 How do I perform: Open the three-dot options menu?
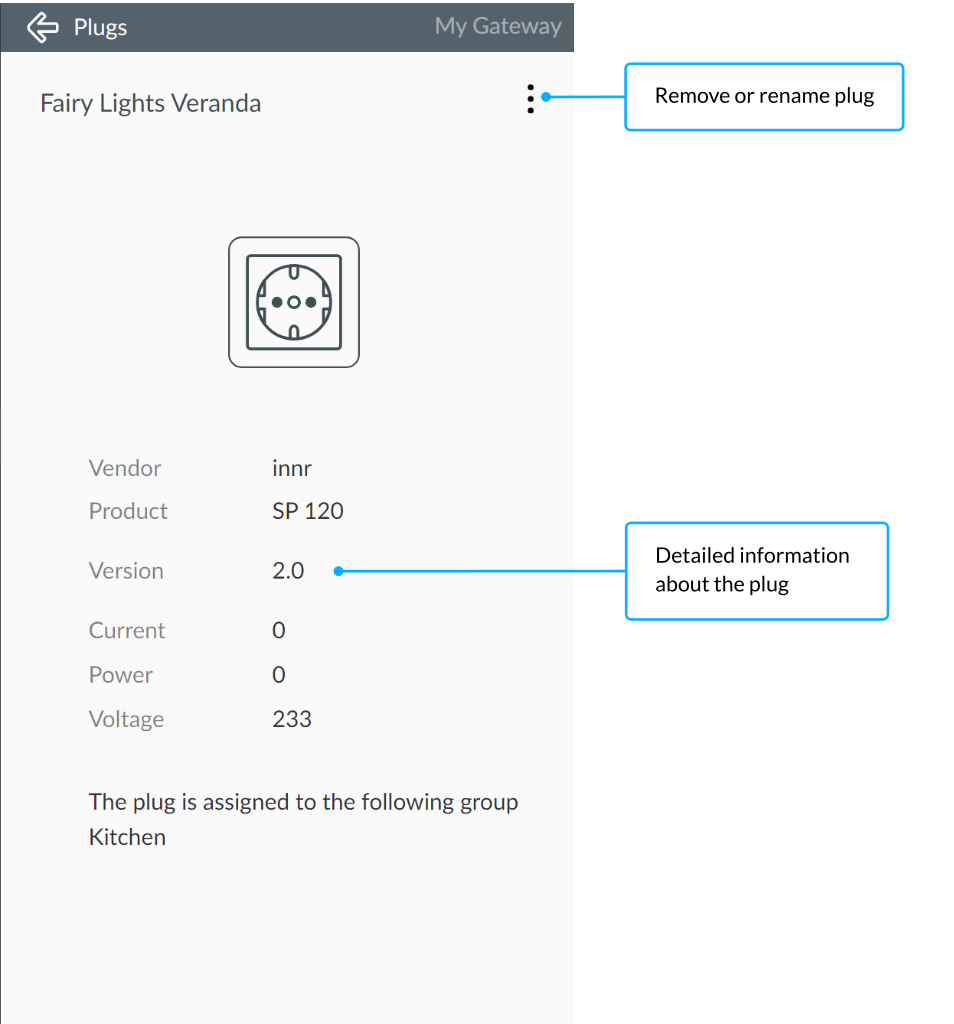[530, 98]
